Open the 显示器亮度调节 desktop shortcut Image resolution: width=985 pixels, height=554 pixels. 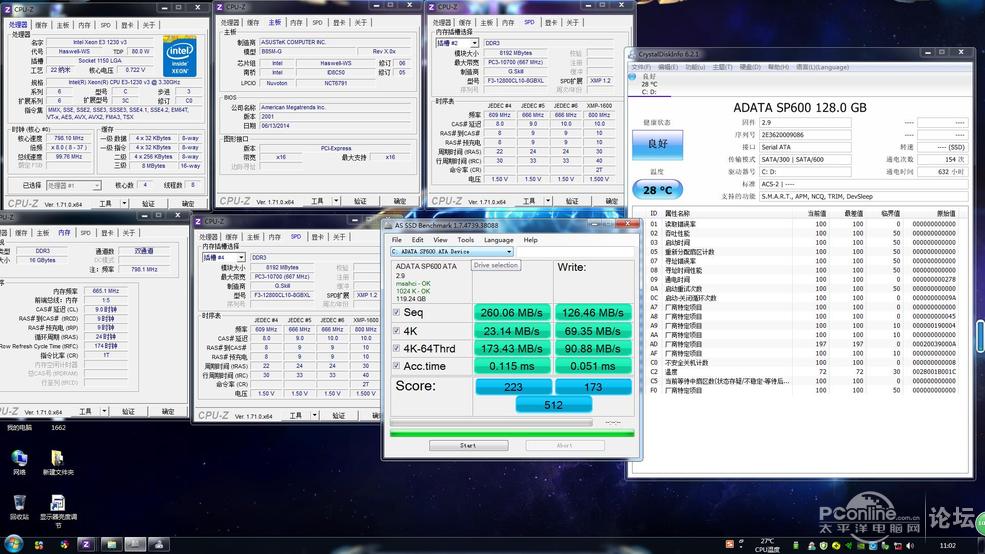[x=58, y=511]
